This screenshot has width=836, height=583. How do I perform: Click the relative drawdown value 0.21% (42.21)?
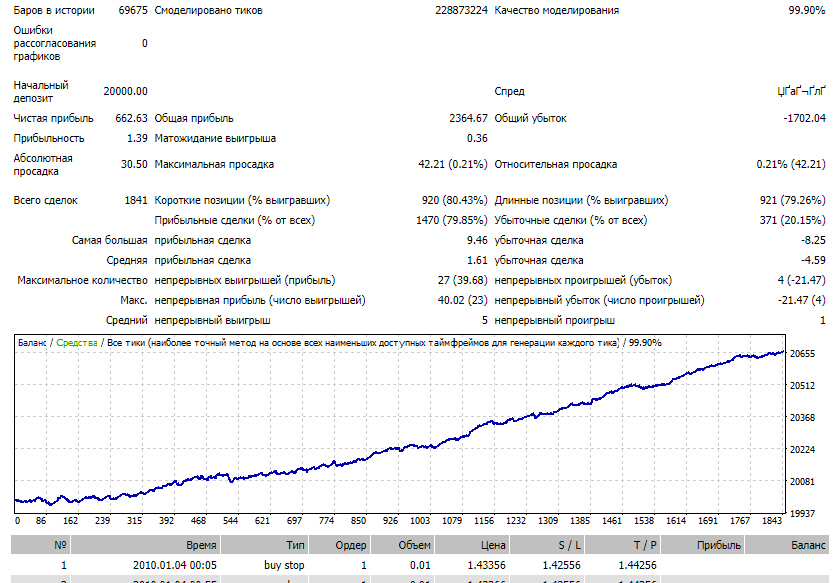(791, 164)
